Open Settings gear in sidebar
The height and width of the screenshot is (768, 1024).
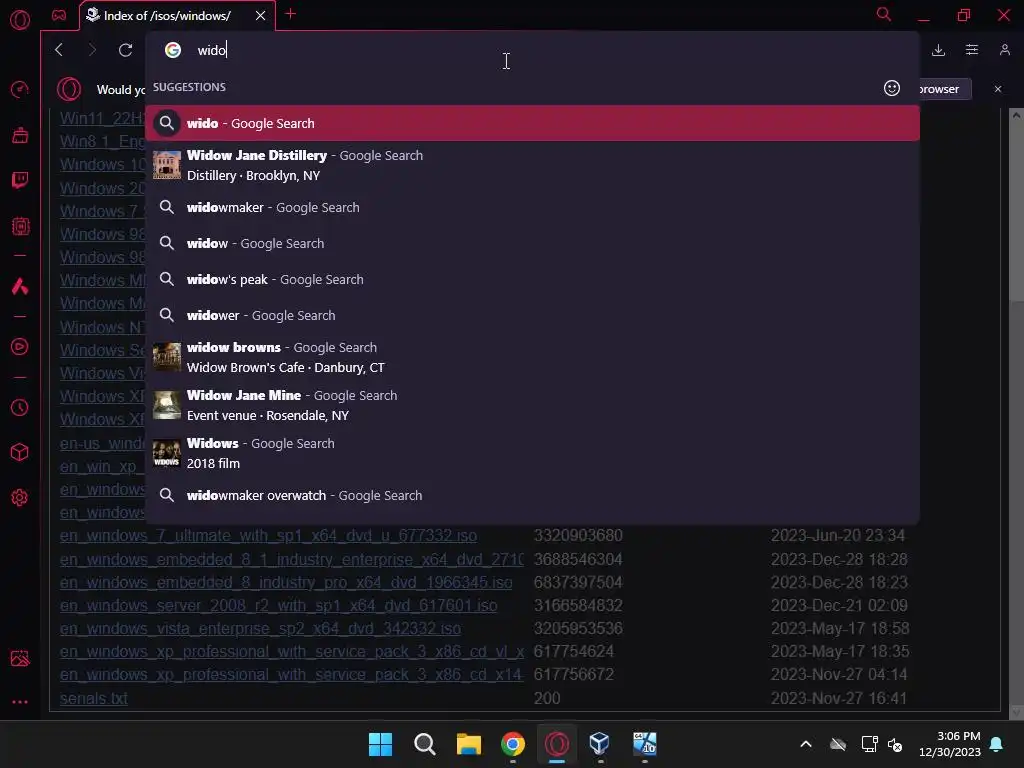coord(20,498)
